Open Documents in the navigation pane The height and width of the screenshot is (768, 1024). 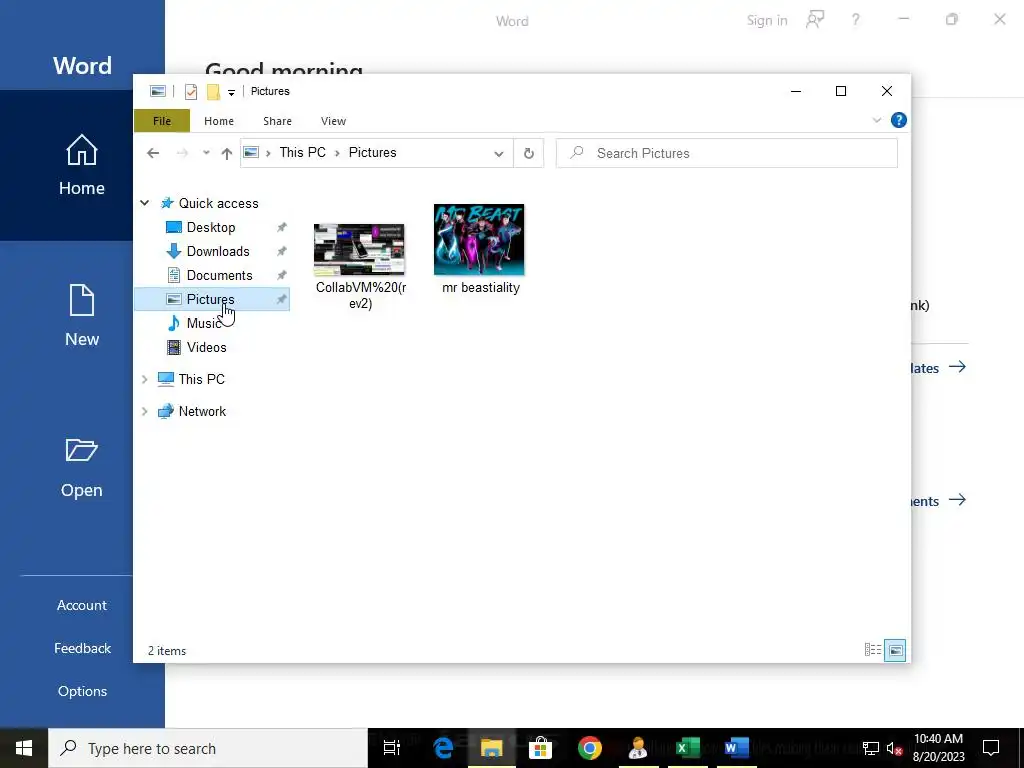(219, 276)
